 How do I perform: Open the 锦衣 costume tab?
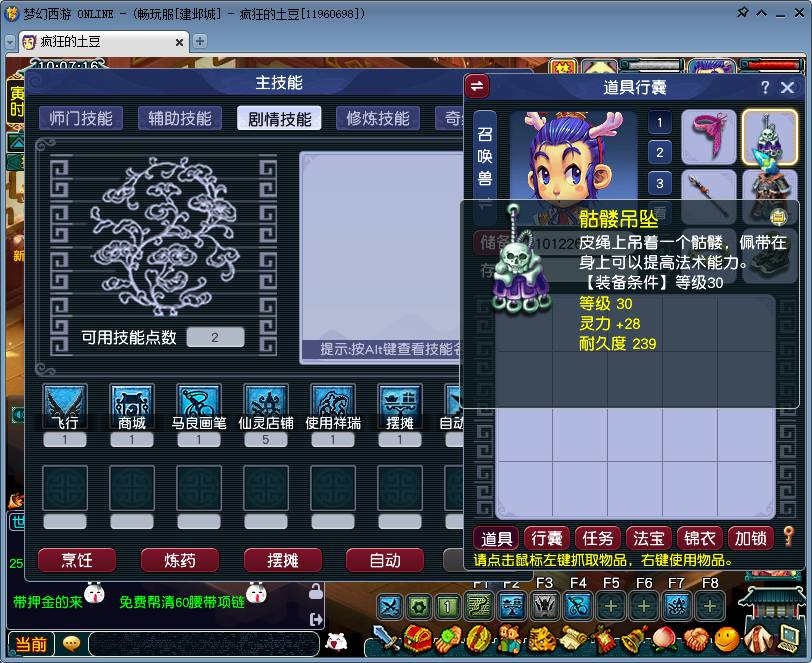coord(700,538)
